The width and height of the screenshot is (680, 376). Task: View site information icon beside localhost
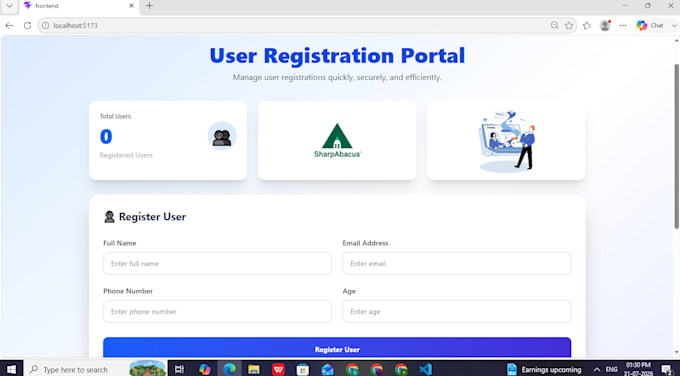point(46,26)
